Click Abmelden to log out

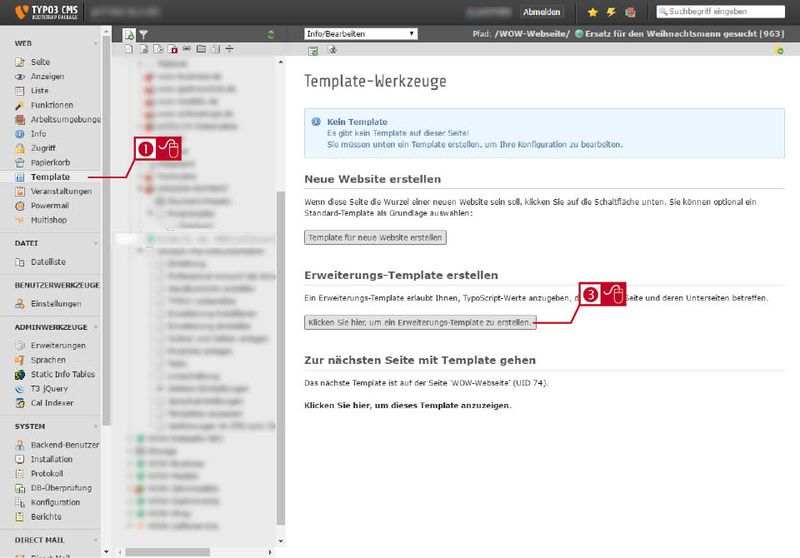click(x=541, y=12)
